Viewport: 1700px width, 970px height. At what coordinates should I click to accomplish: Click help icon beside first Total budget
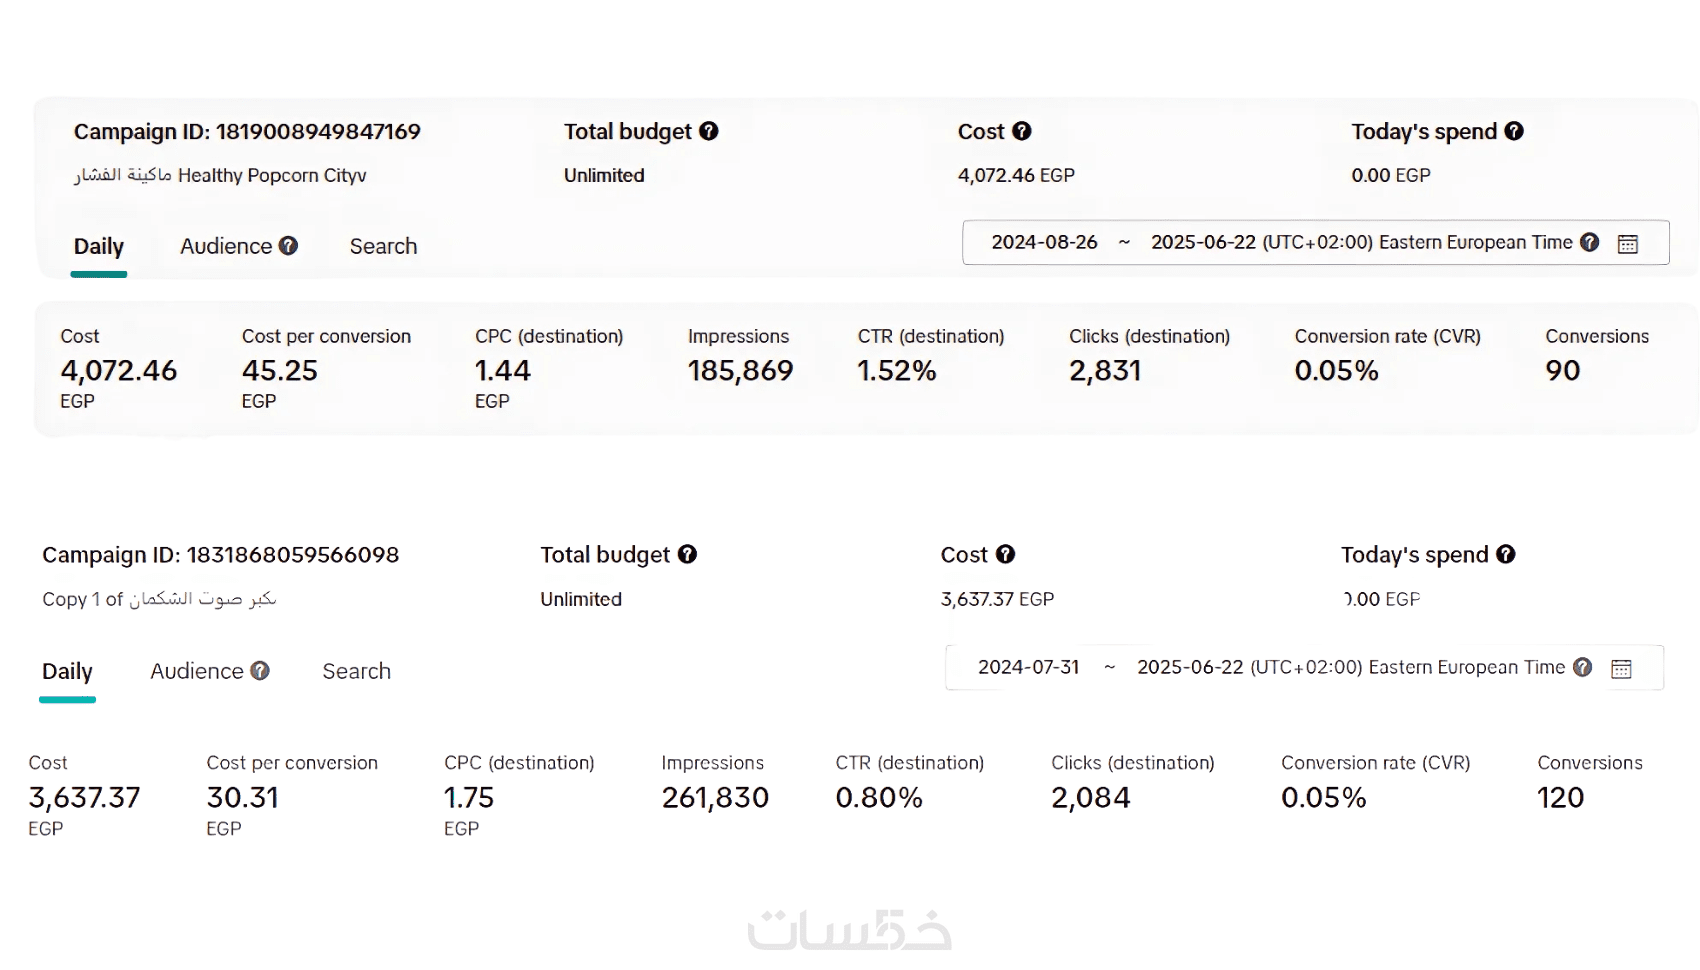[x=709, y=131]
